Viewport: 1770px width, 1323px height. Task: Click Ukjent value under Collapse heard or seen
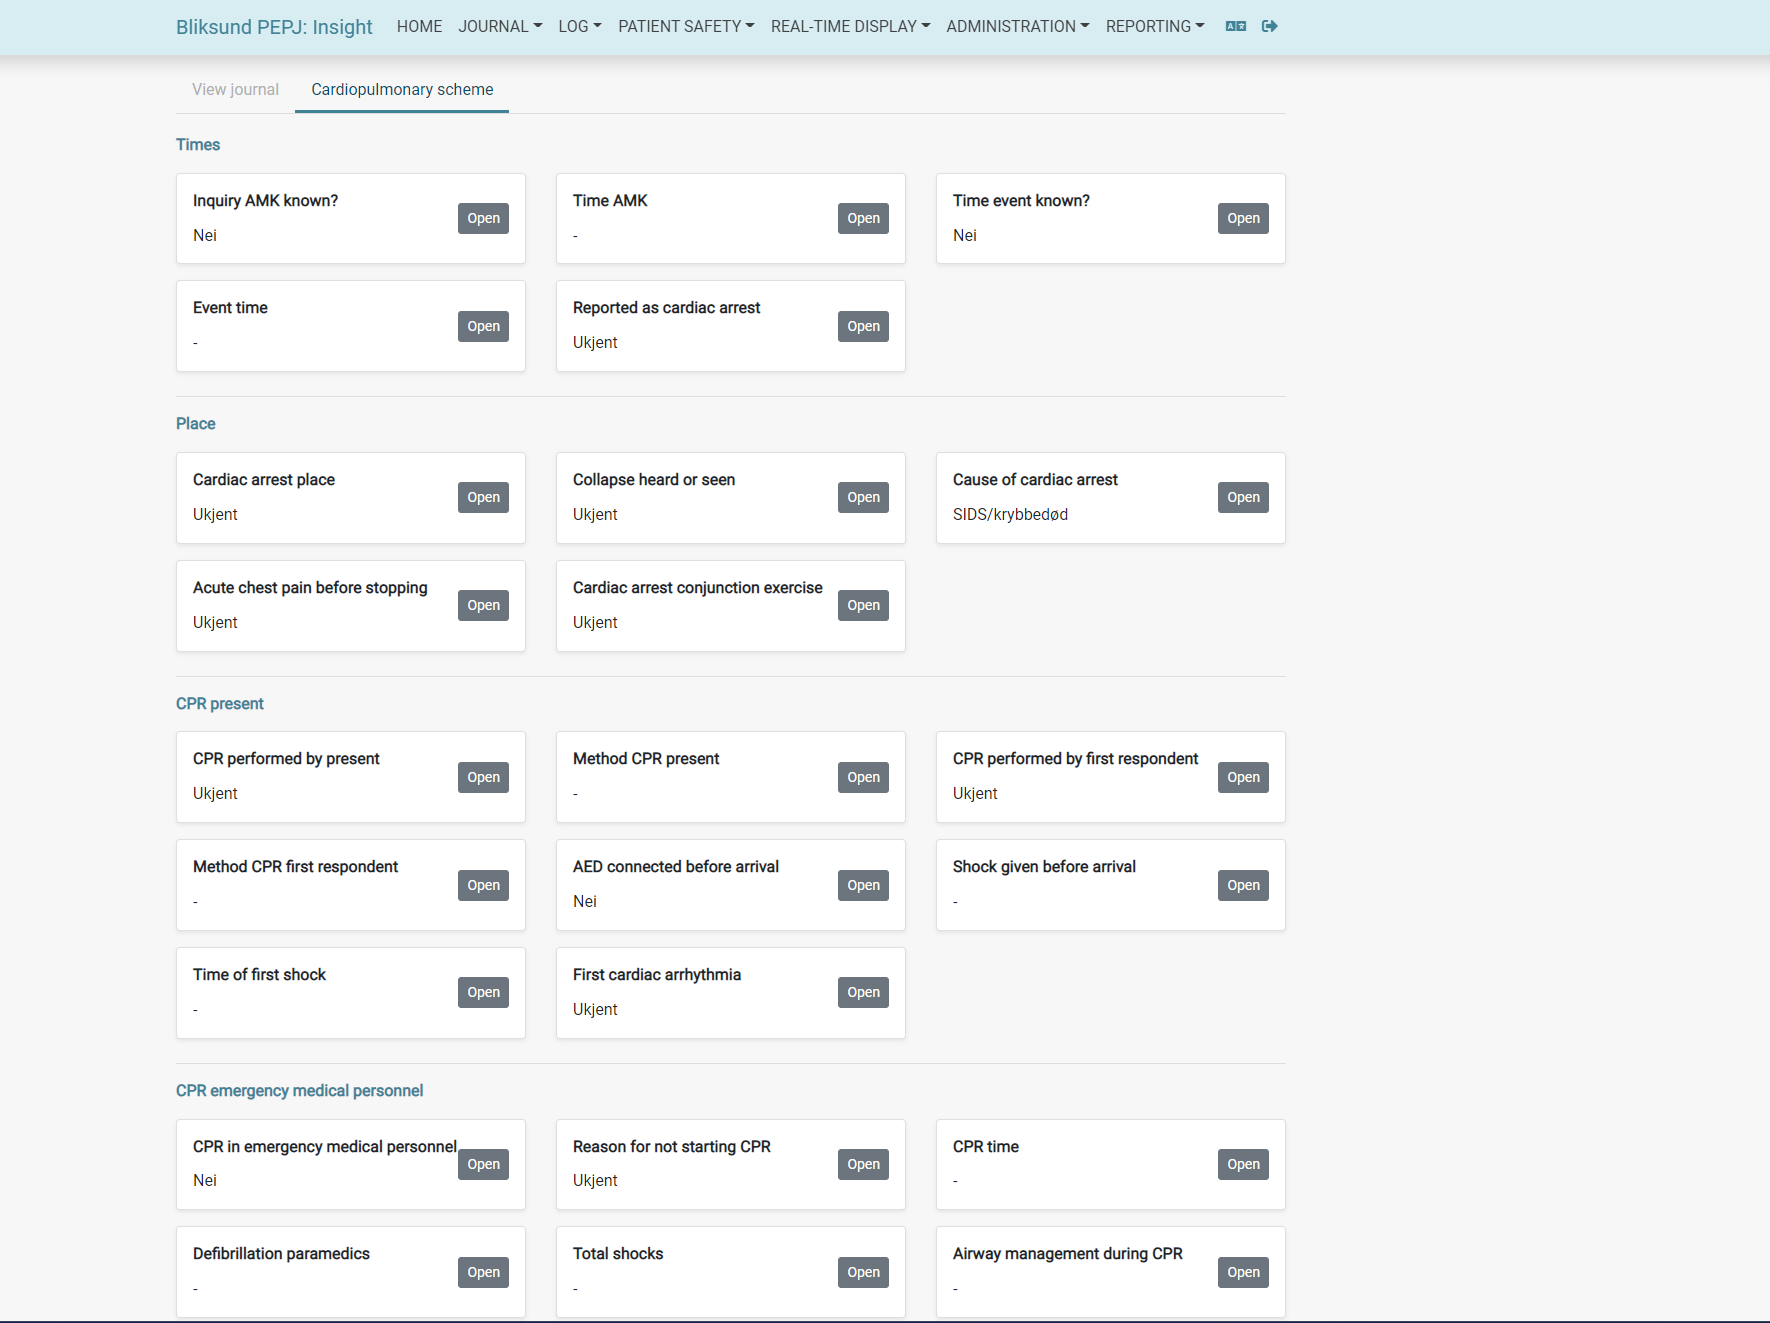[595, 514]
